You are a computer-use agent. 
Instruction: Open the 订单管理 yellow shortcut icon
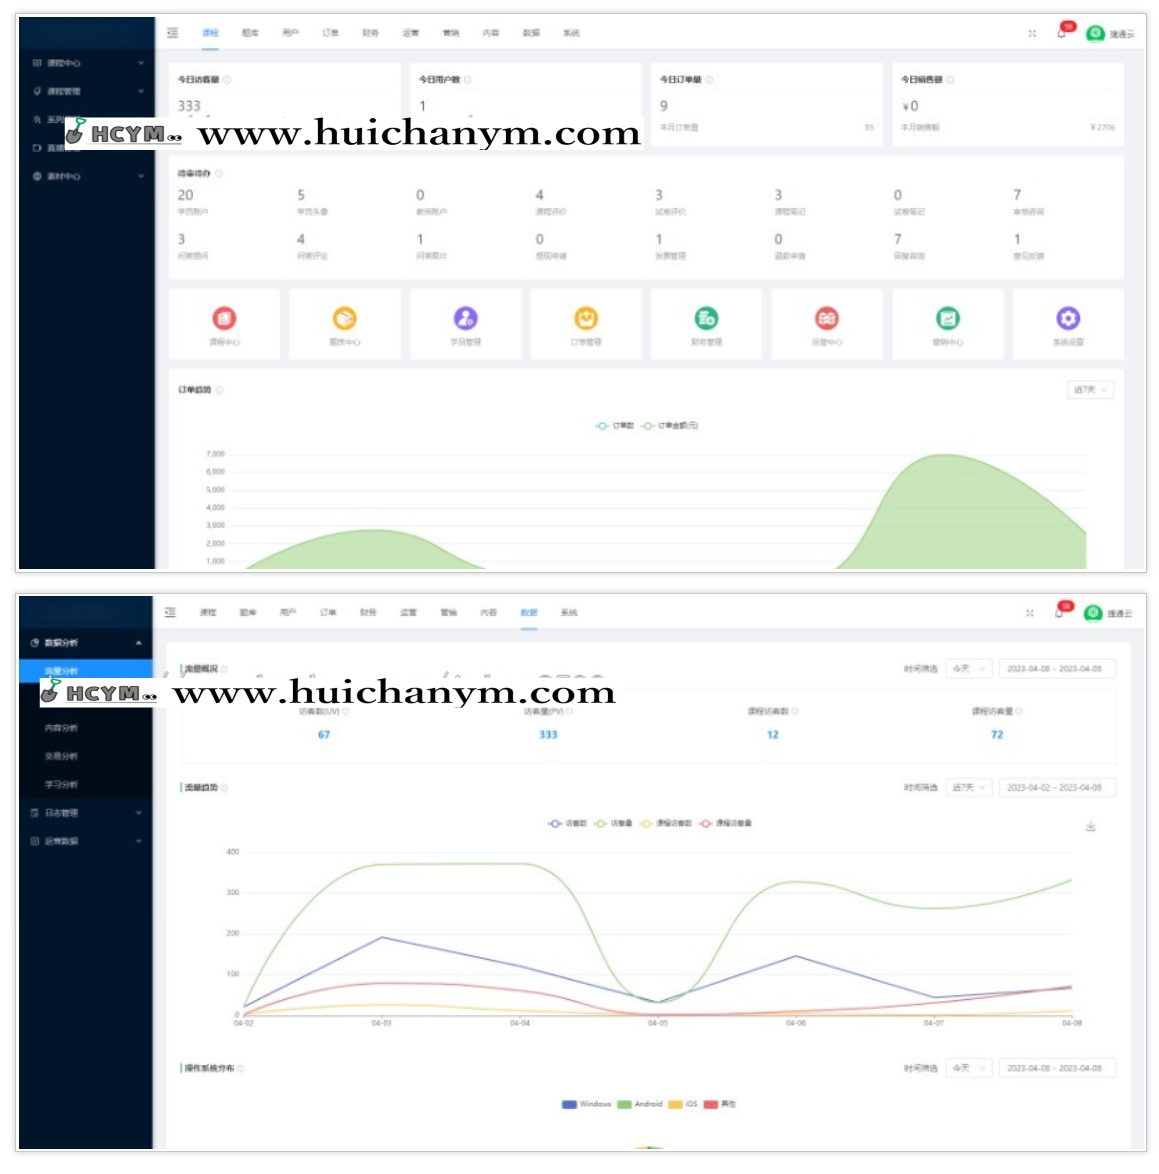coord(586,319)
